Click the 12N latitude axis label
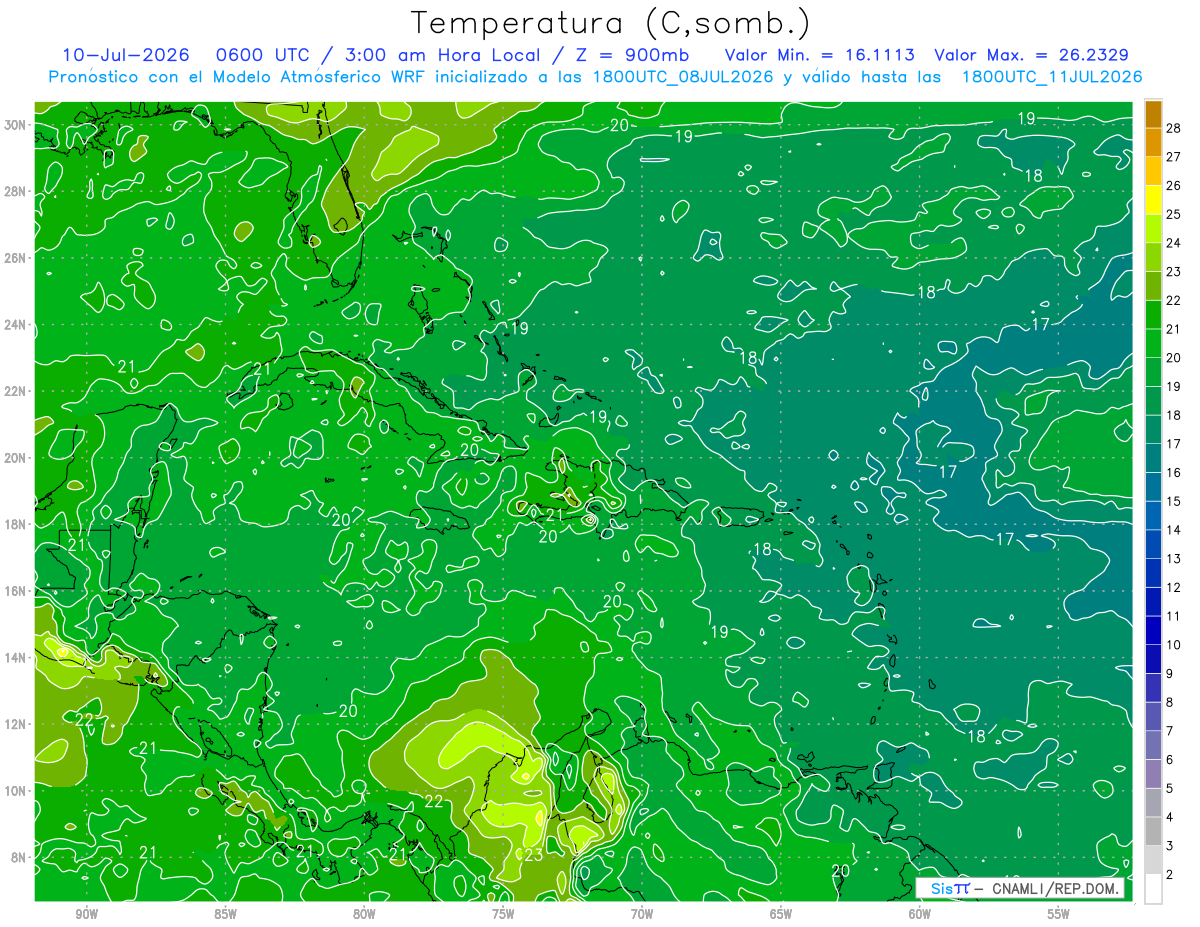The width and height of the screenshot is (1200, 927). tap(16, 724)
